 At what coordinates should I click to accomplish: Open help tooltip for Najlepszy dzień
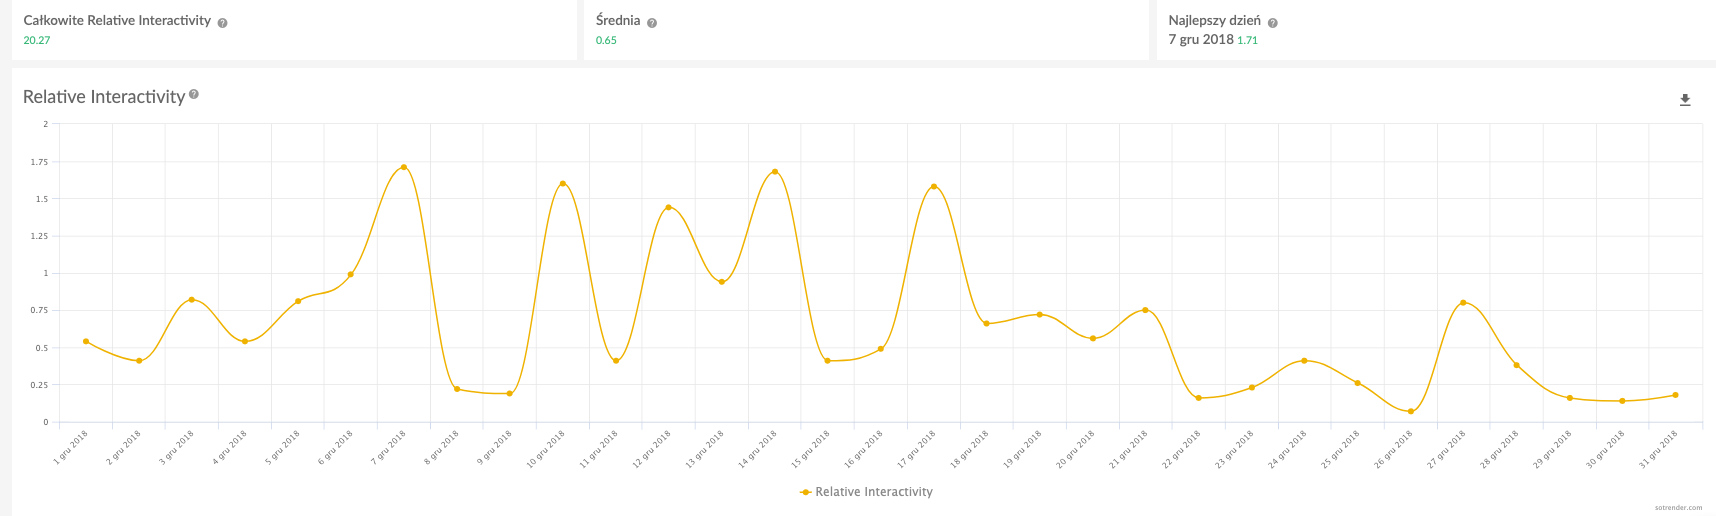click(x=1272, y=23)
